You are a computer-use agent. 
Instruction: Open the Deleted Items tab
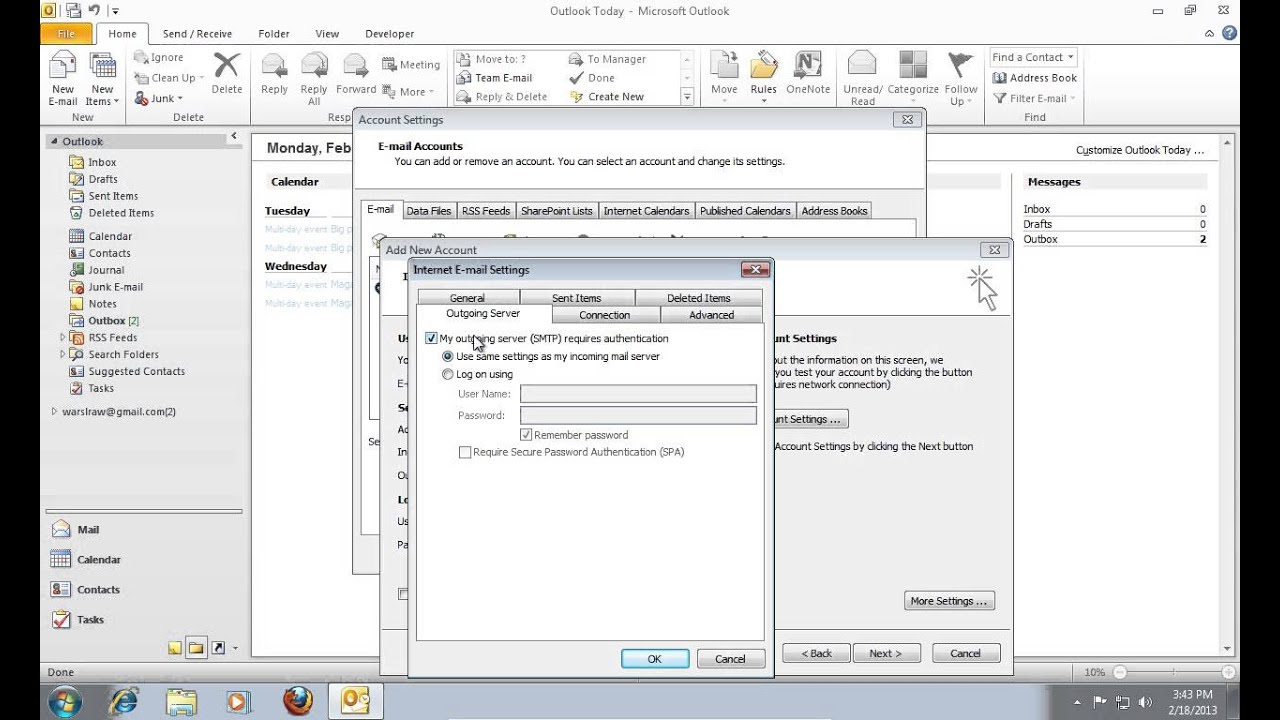(699, 298)
